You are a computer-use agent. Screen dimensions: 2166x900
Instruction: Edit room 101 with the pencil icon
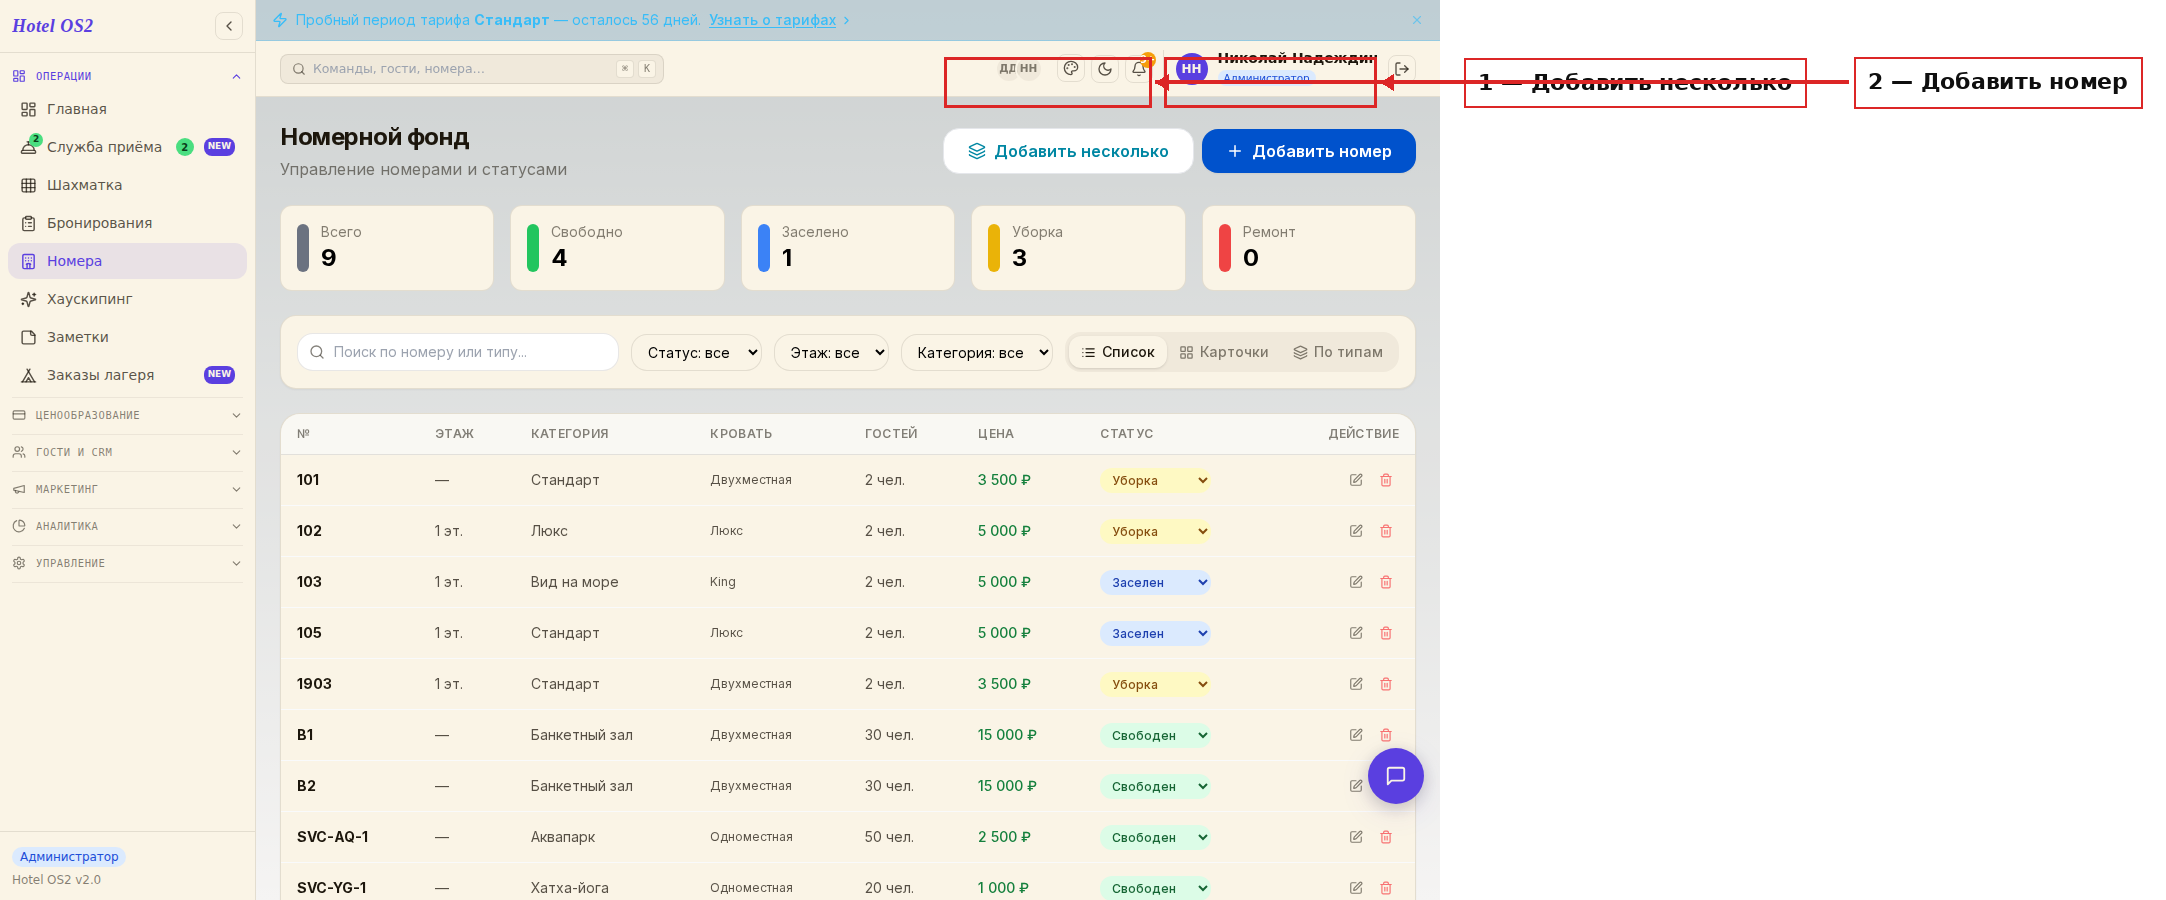coord(1356,480)
